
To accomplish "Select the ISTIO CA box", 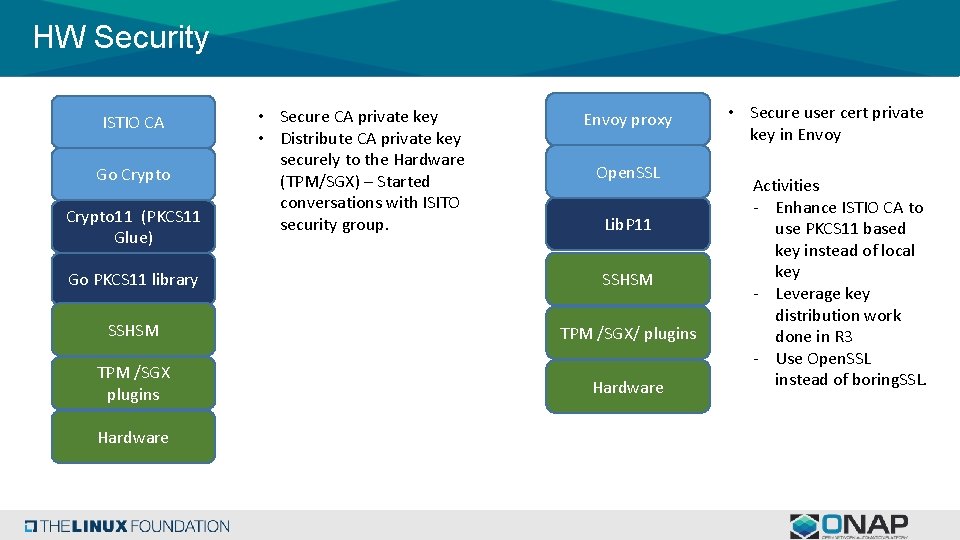I will pyautogui.click(x=133, y=122).
